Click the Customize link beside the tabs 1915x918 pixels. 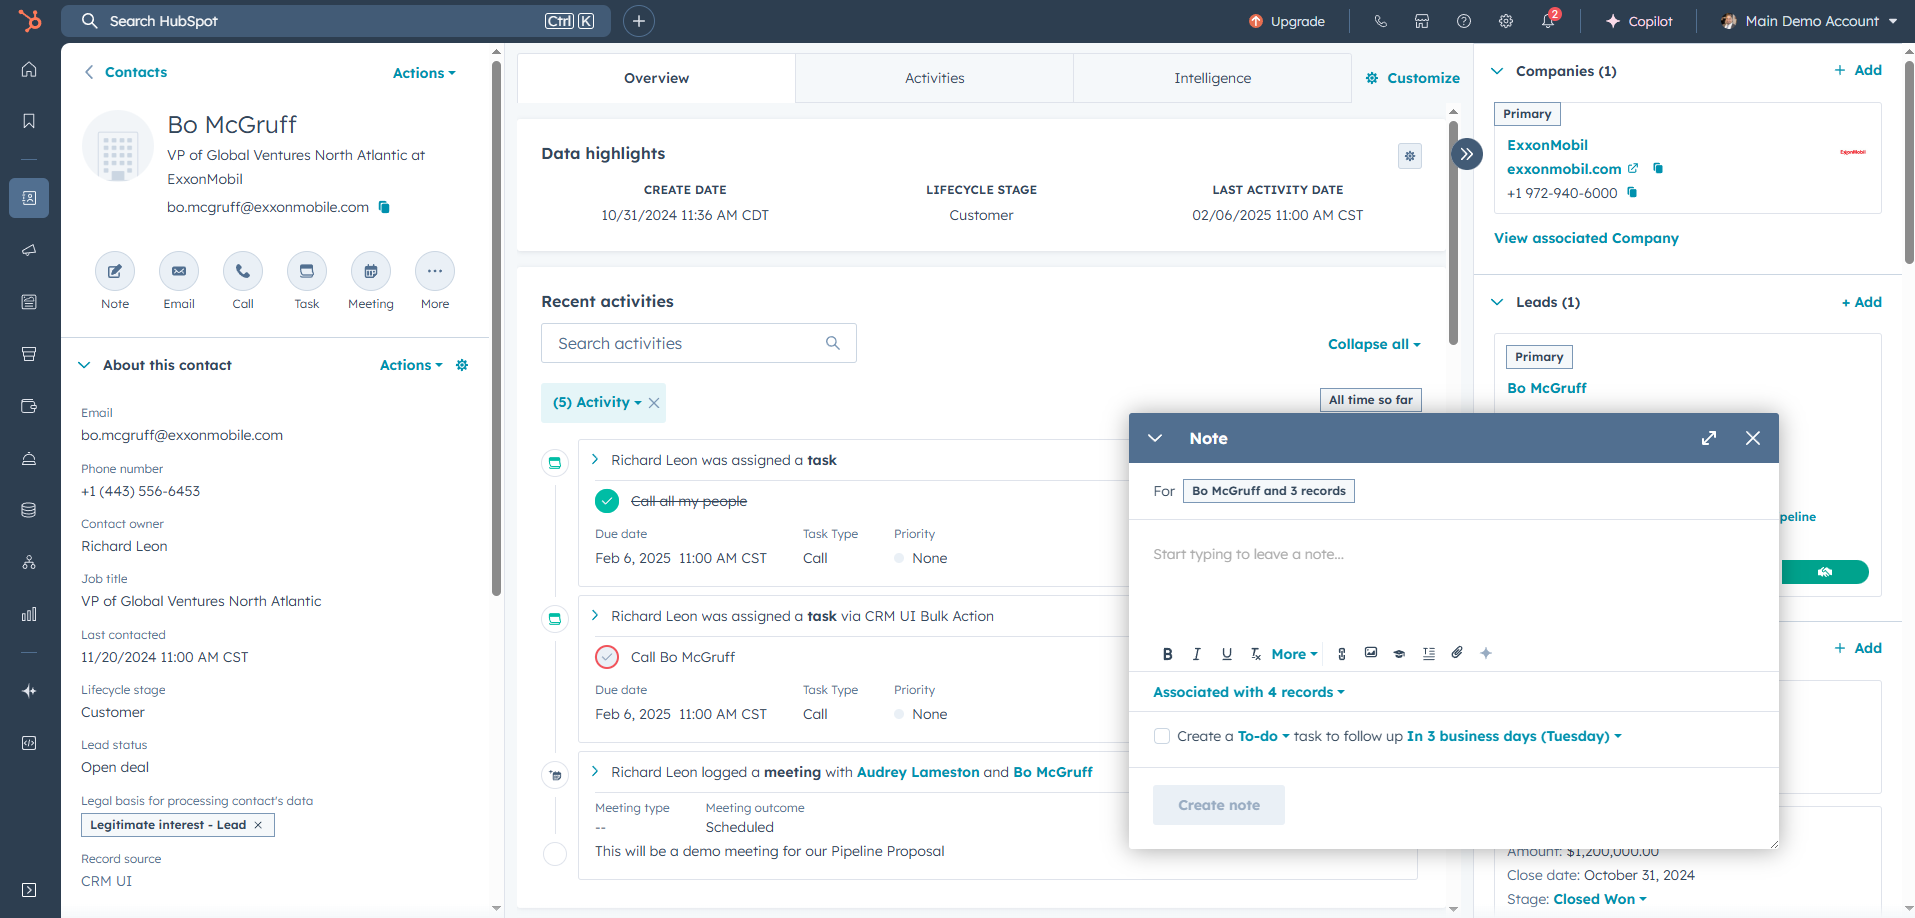pos(1413,78)
